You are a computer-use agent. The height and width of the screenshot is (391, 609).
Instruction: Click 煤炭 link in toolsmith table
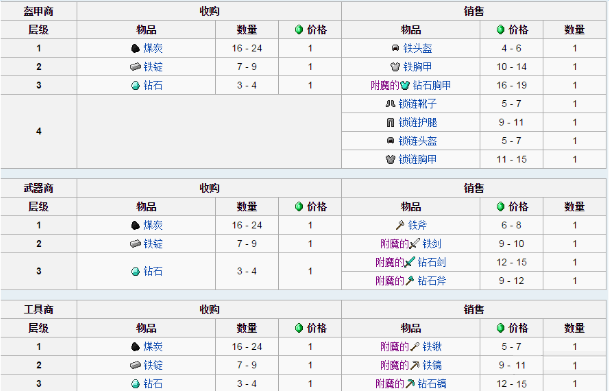(x=153, y=347)
